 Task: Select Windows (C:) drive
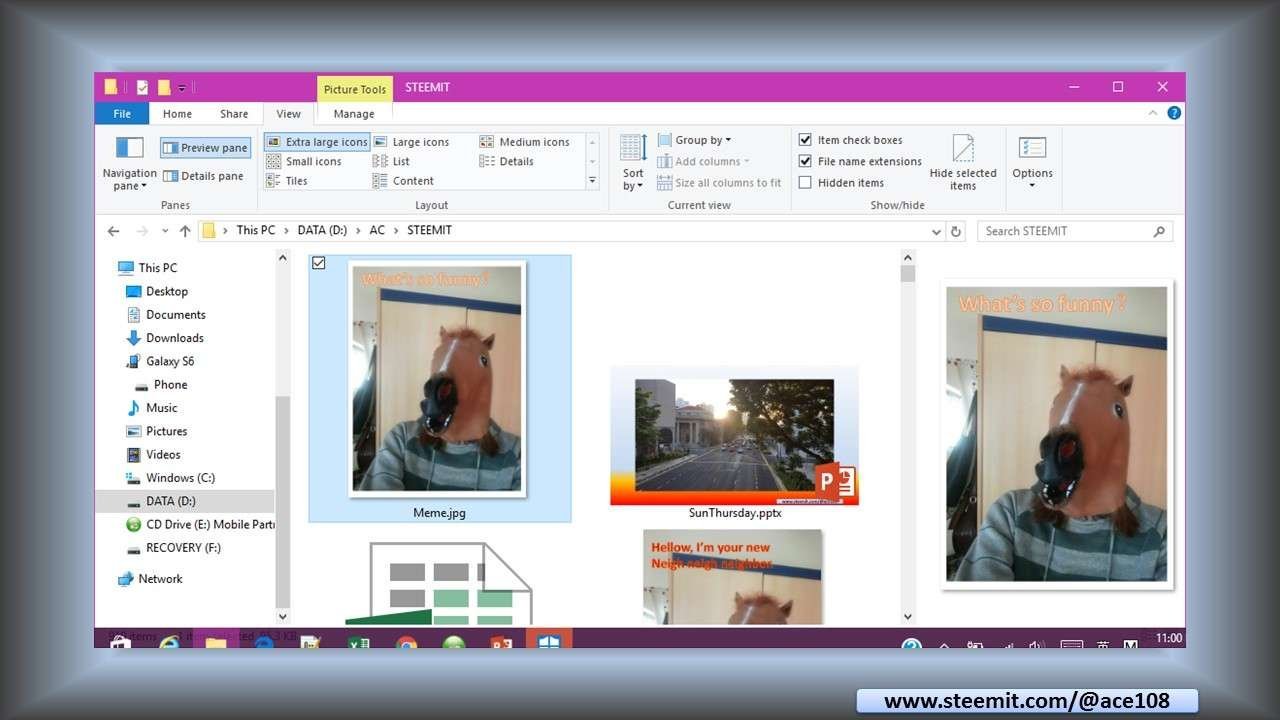click(170, 478)
